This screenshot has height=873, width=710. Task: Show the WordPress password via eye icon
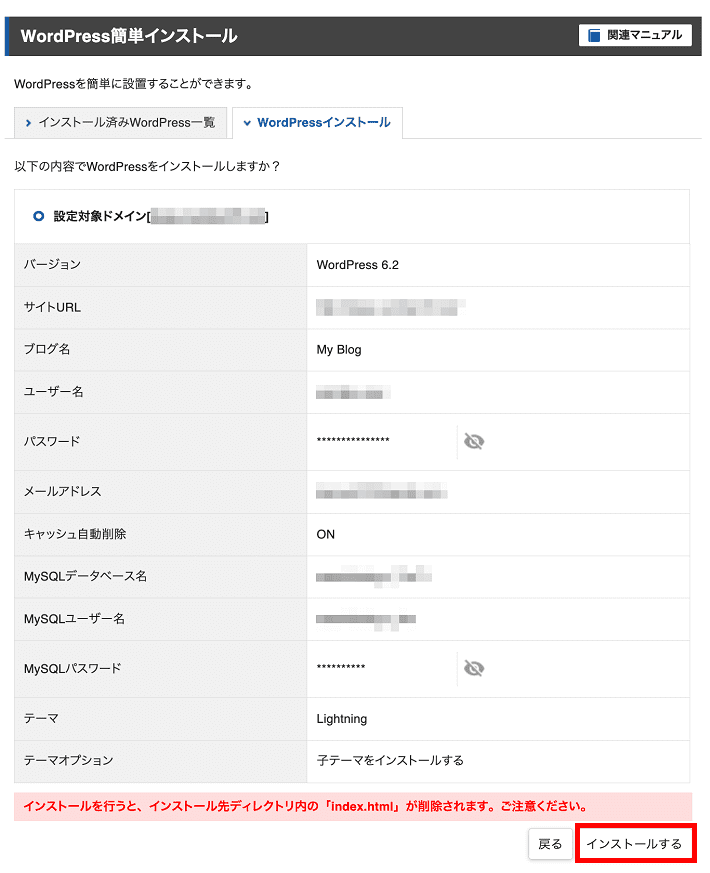473,442
